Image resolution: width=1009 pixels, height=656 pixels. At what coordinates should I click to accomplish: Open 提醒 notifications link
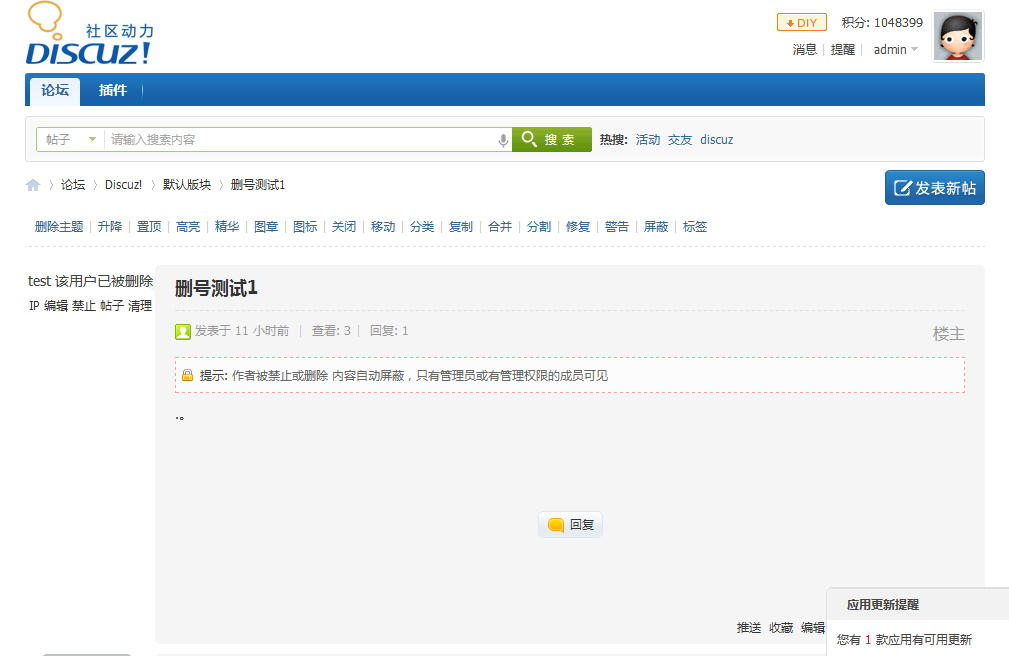tap(842, 50)
